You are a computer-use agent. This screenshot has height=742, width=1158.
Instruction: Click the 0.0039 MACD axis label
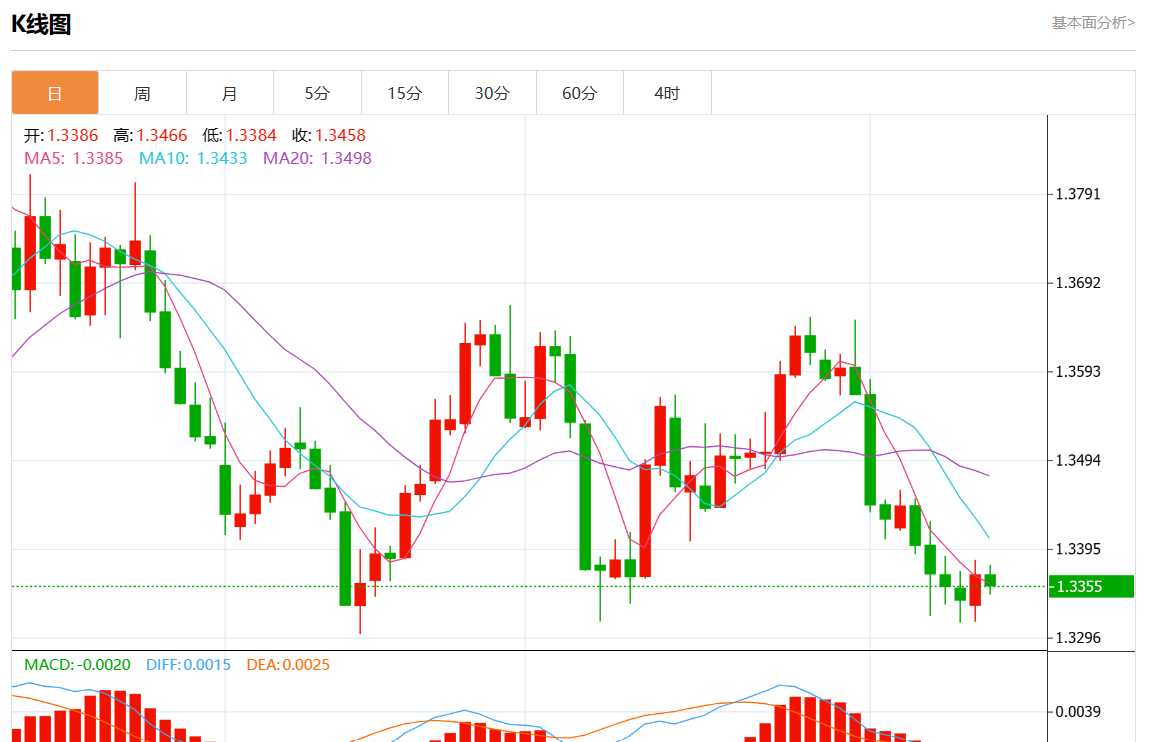point(1078,712)
